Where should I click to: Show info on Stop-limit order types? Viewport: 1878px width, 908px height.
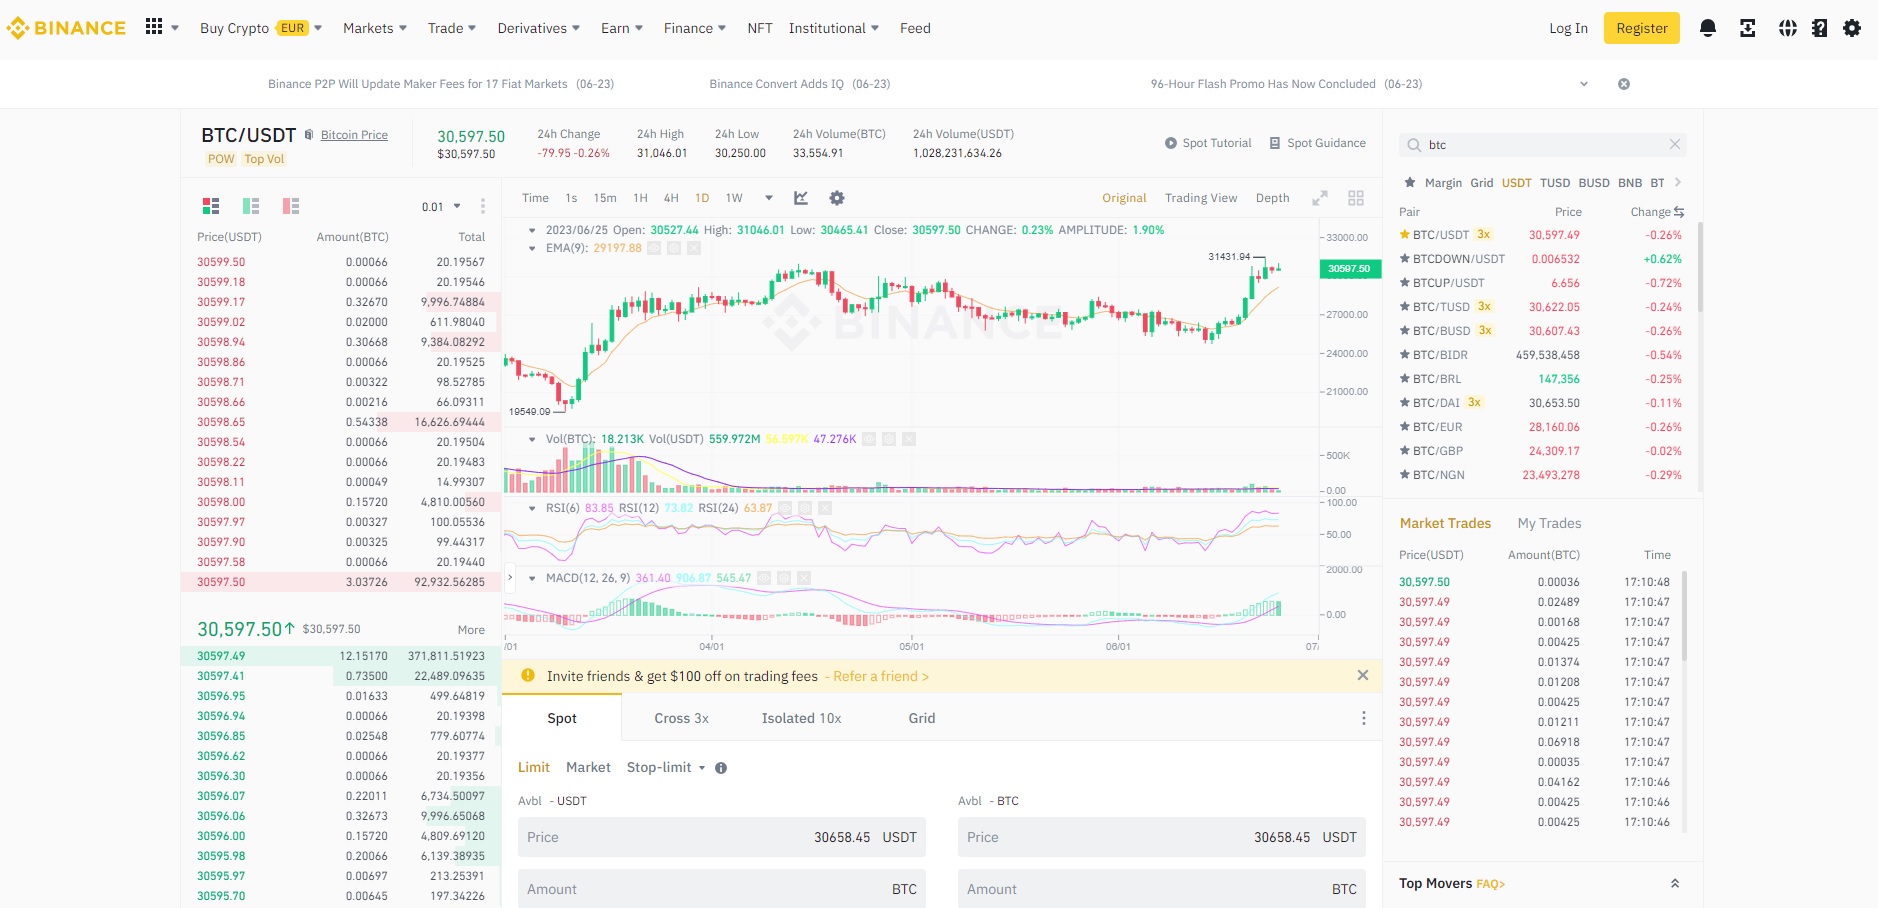(721, 768)
